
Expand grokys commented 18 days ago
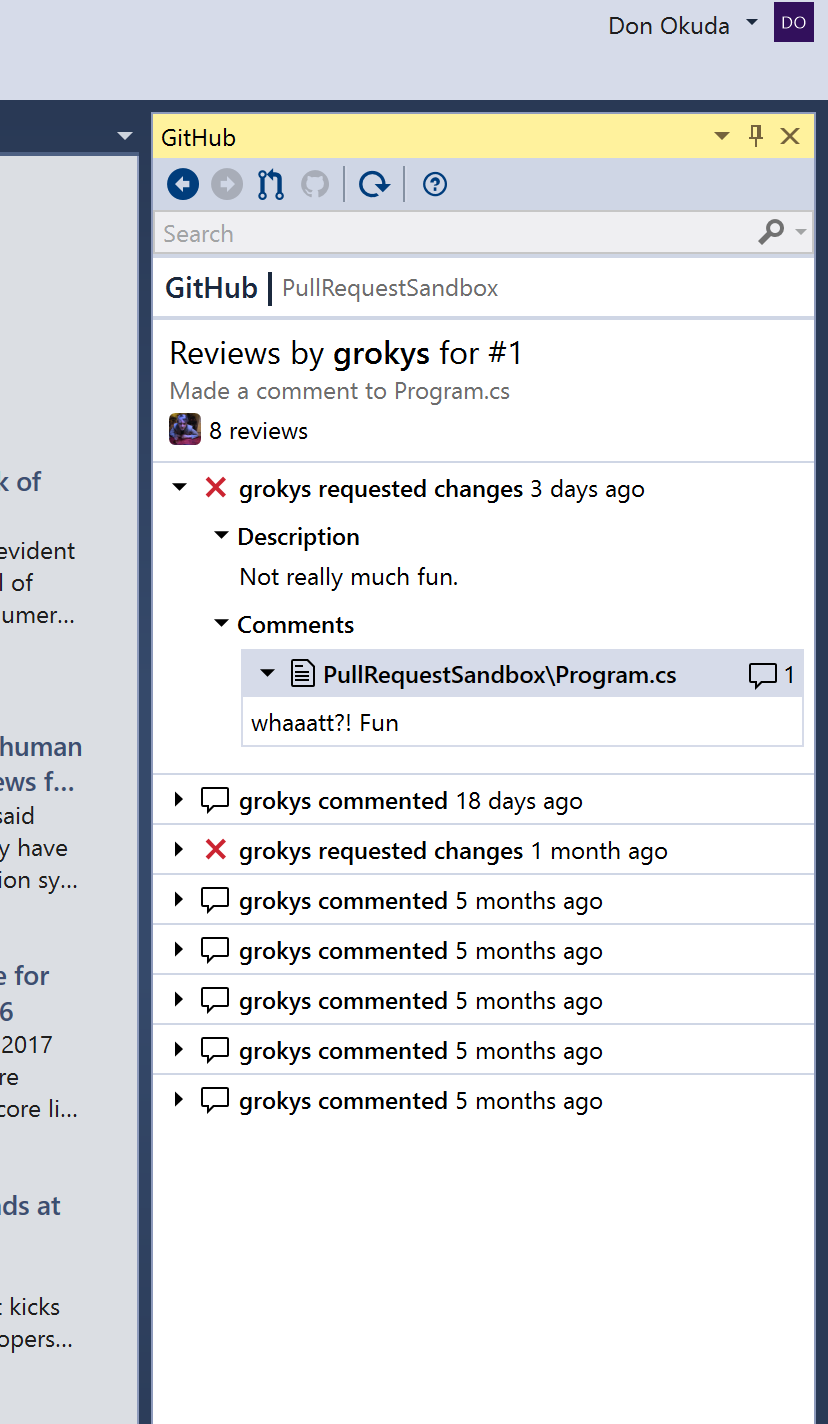pos(180,799)
